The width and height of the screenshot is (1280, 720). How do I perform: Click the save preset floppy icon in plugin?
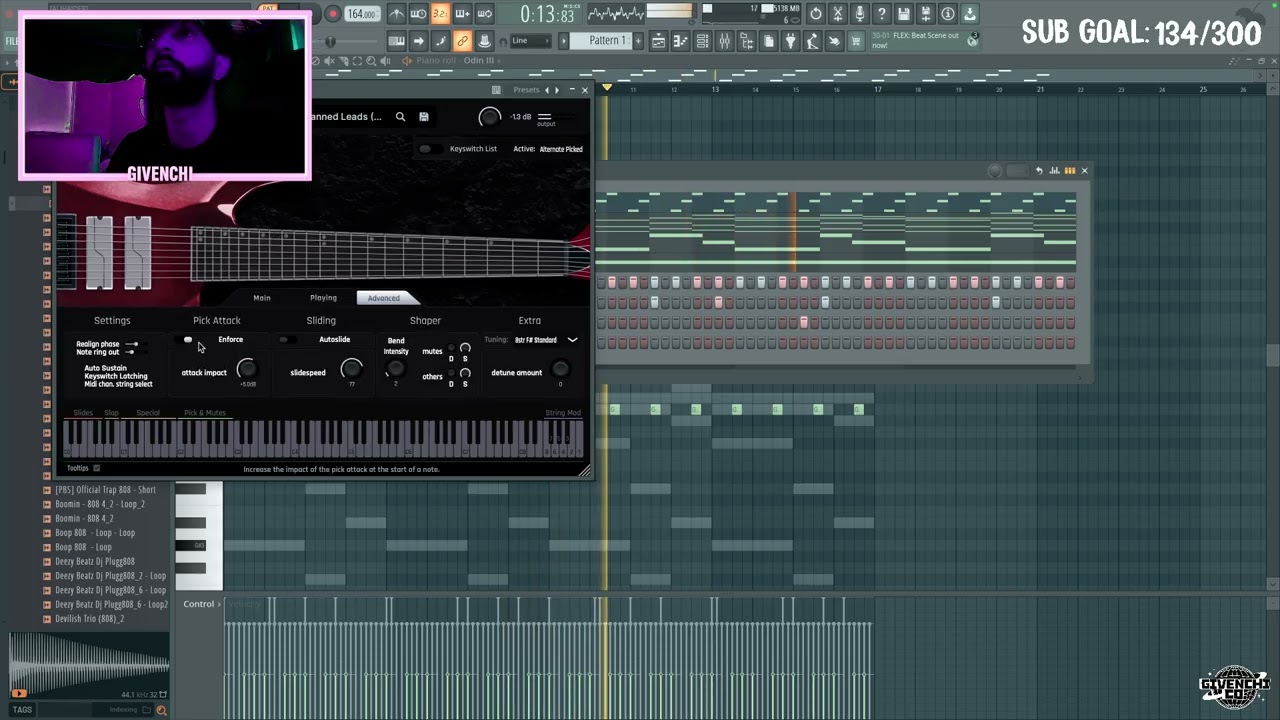click(424, 117)
